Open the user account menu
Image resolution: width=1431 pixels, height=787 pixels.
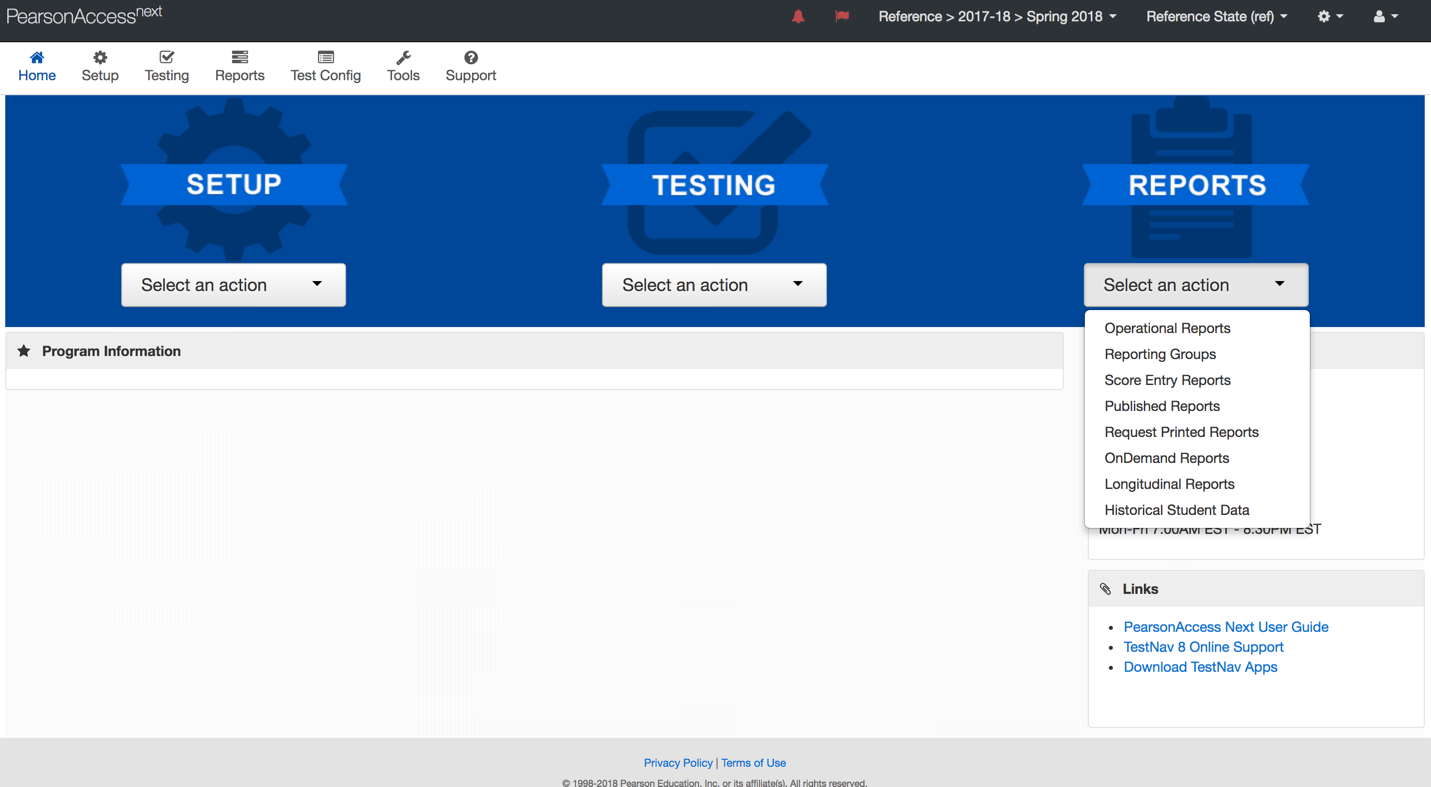1385,17
